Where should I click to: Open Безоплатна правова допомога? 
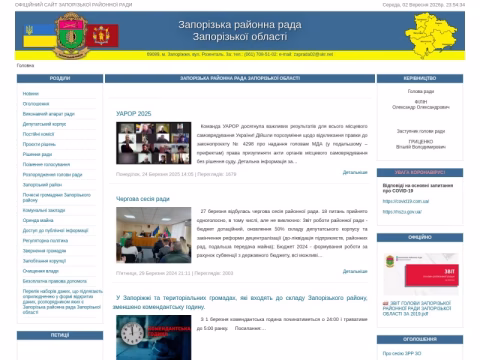click(x=55, y=281)
